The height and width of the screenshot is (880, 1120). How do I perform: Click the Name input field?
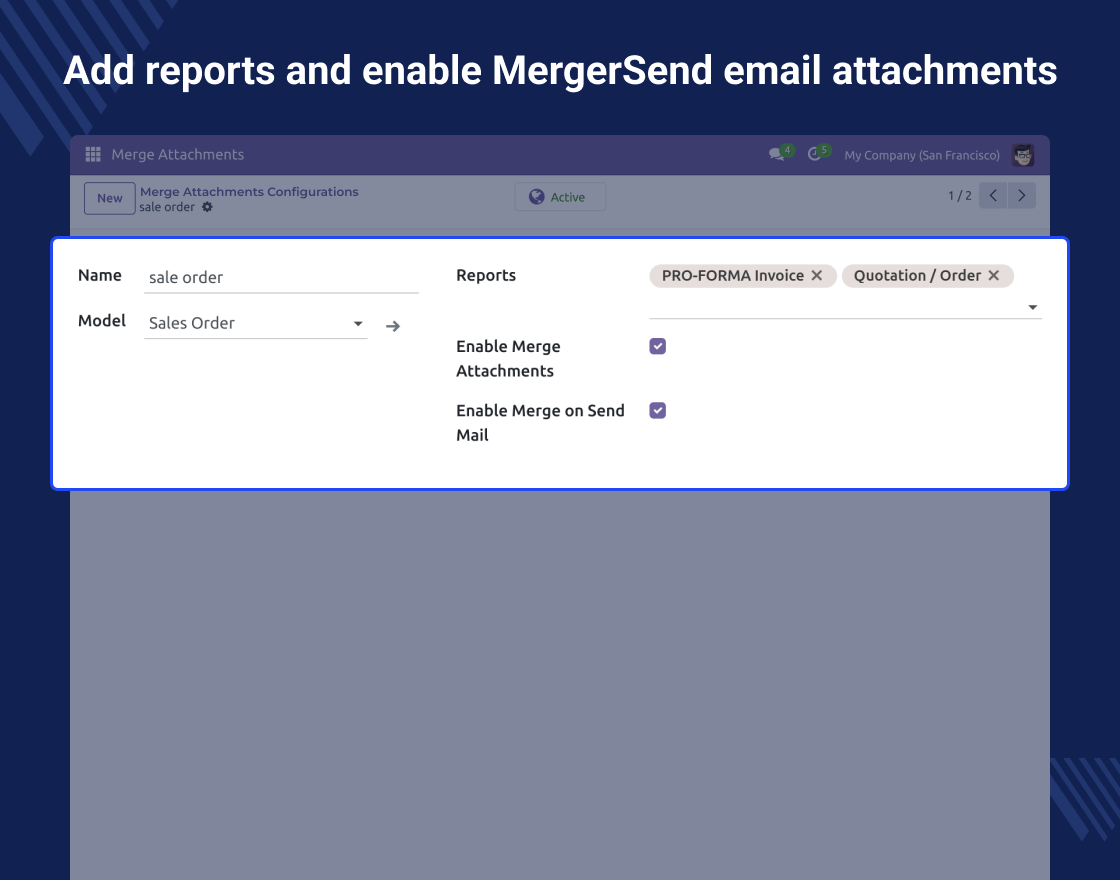coord(281,278)
